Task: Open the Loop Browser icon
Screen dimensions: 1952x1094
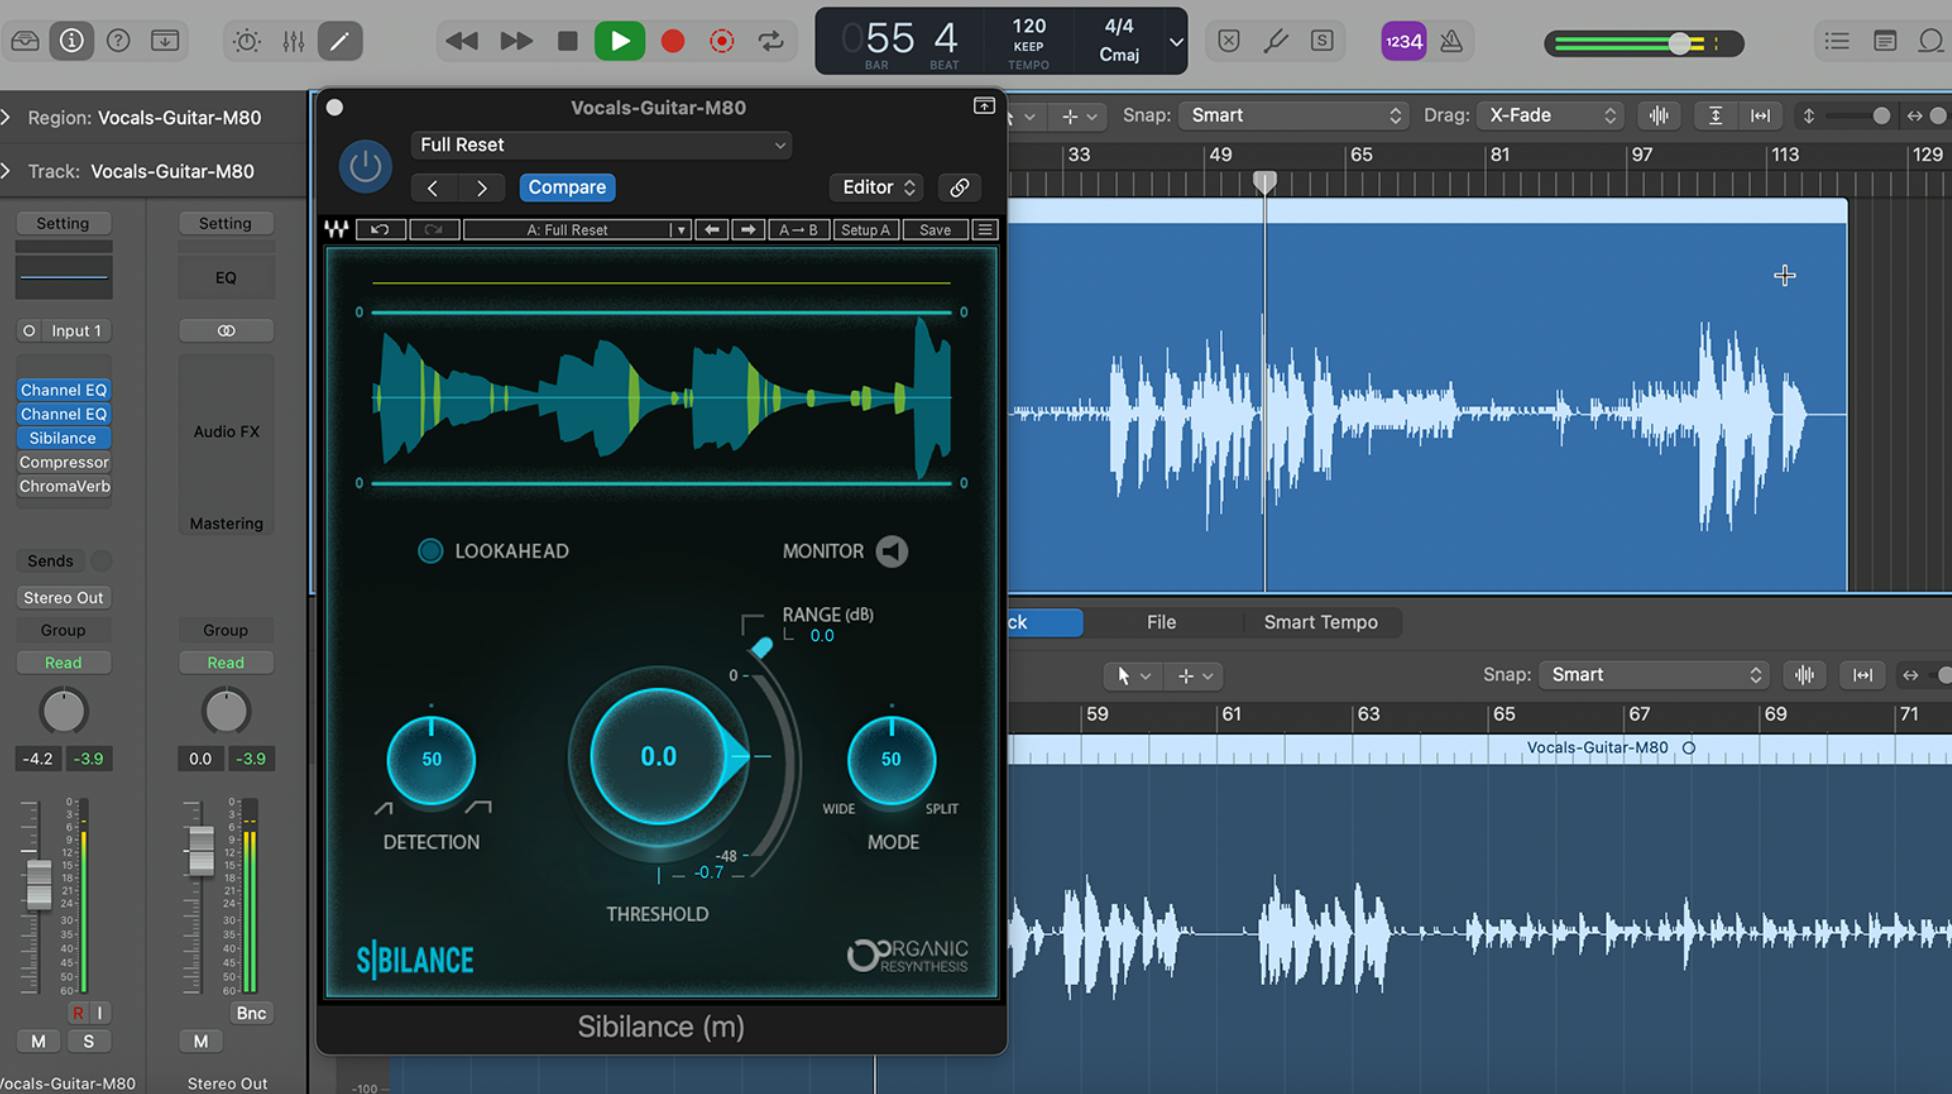Action: (x=1931, y=41)
